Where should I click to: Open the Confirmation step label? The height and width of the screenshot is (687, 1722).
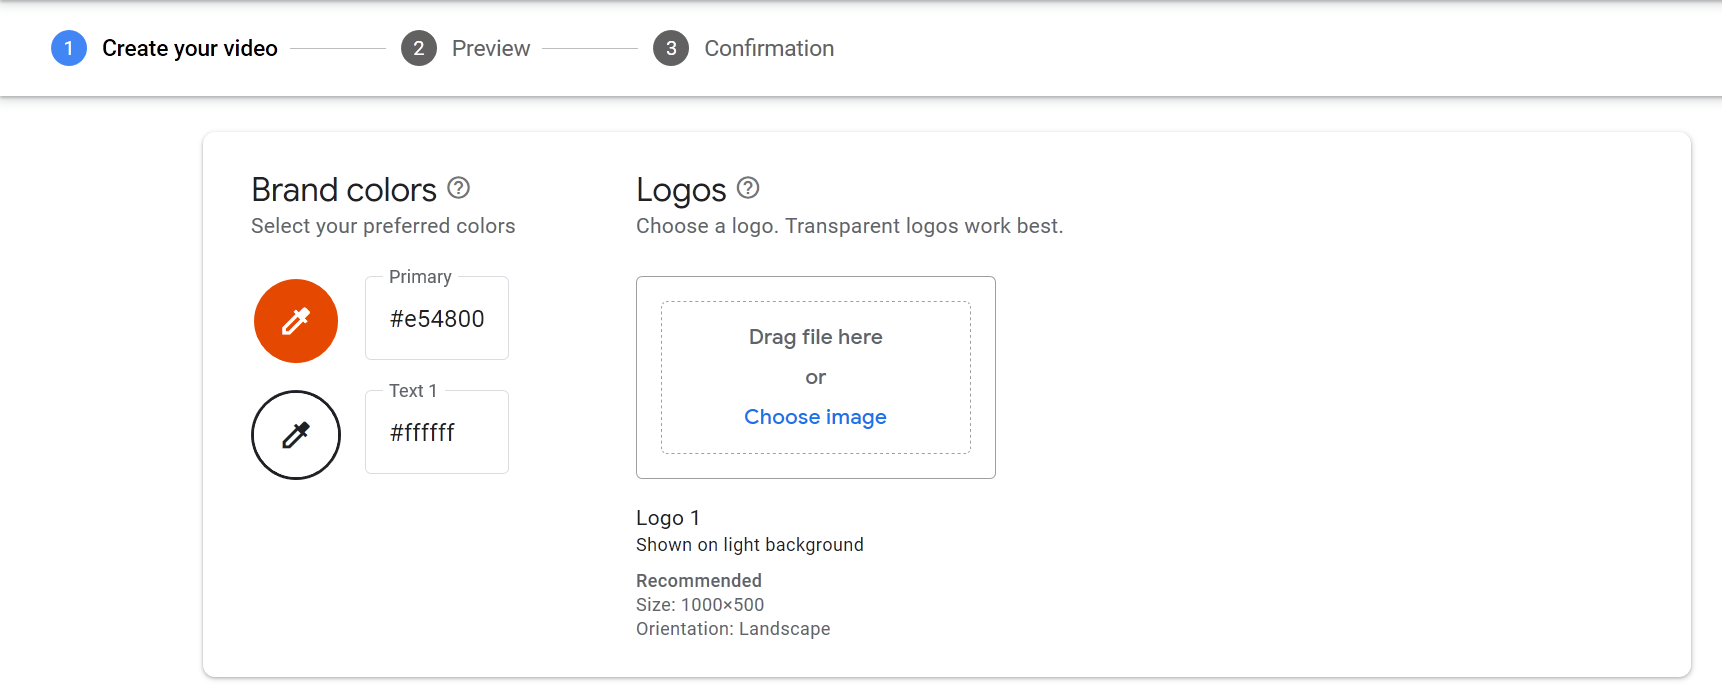[769, 48]
